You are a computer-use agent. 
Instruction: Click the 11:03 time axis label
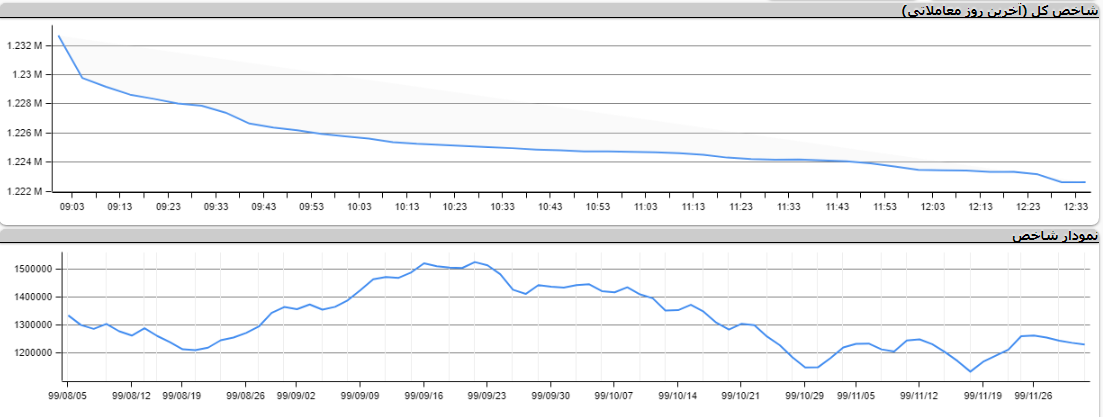click(x=645, y=207)
